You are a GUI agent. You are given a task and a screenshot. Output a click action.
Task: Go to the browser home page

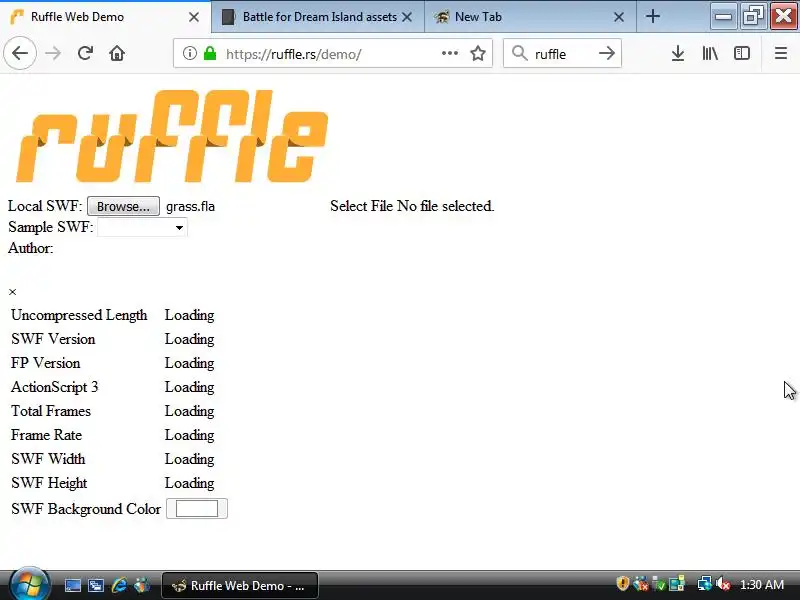[x=117, y=53]
